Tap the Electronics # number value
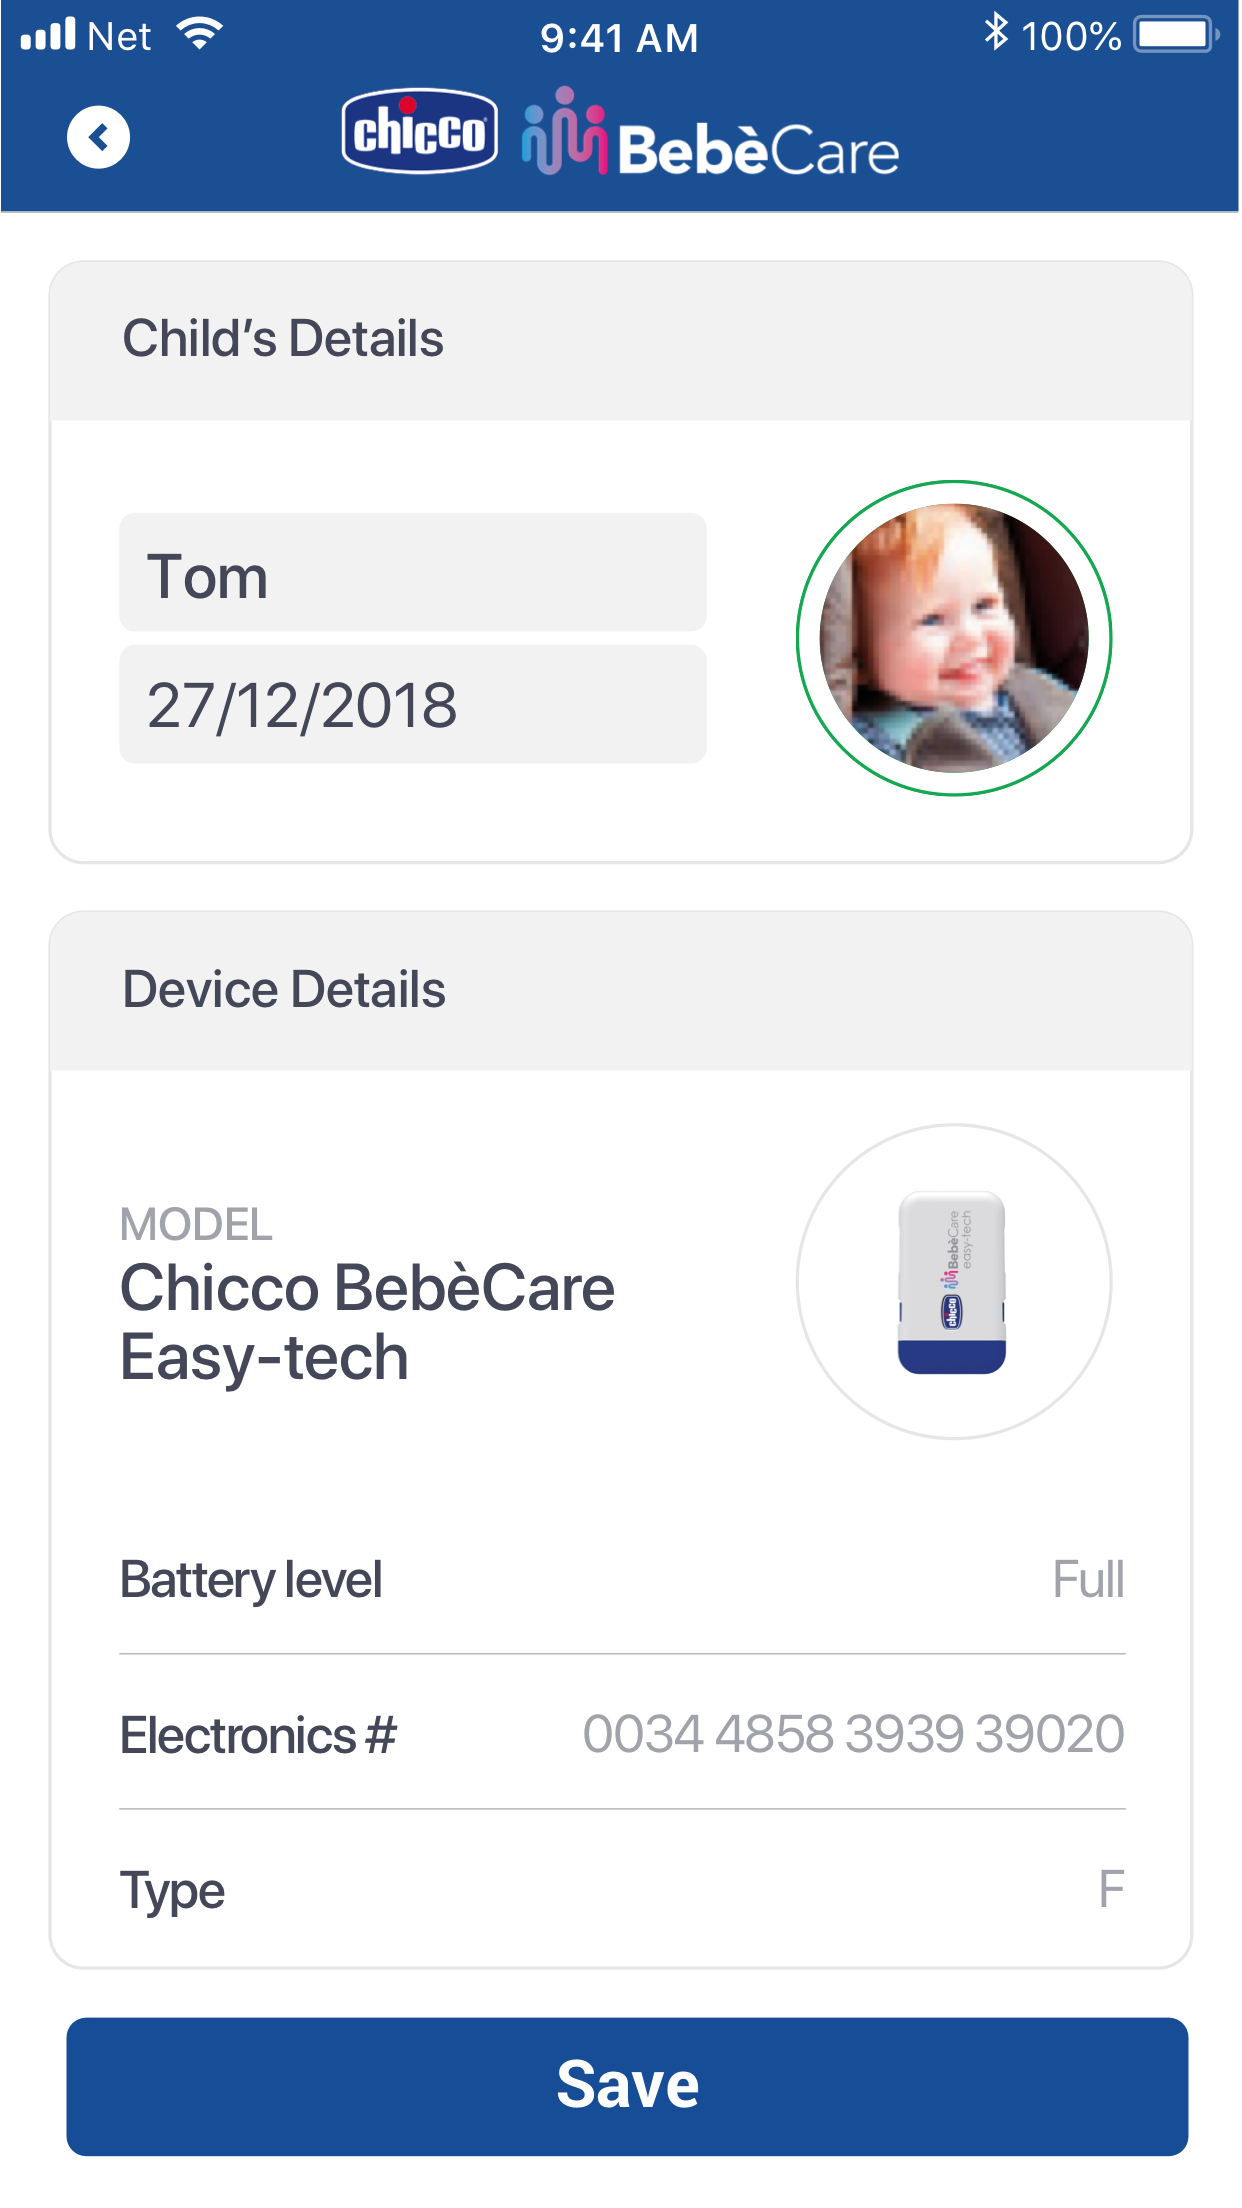1242x2208 pixels. (x=853, y=1734)
